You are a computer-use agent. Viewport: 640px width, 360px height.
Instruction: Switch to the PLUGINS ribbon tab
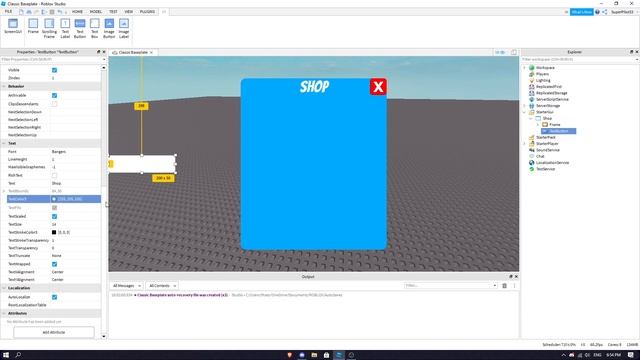click(x=147, y=12)
